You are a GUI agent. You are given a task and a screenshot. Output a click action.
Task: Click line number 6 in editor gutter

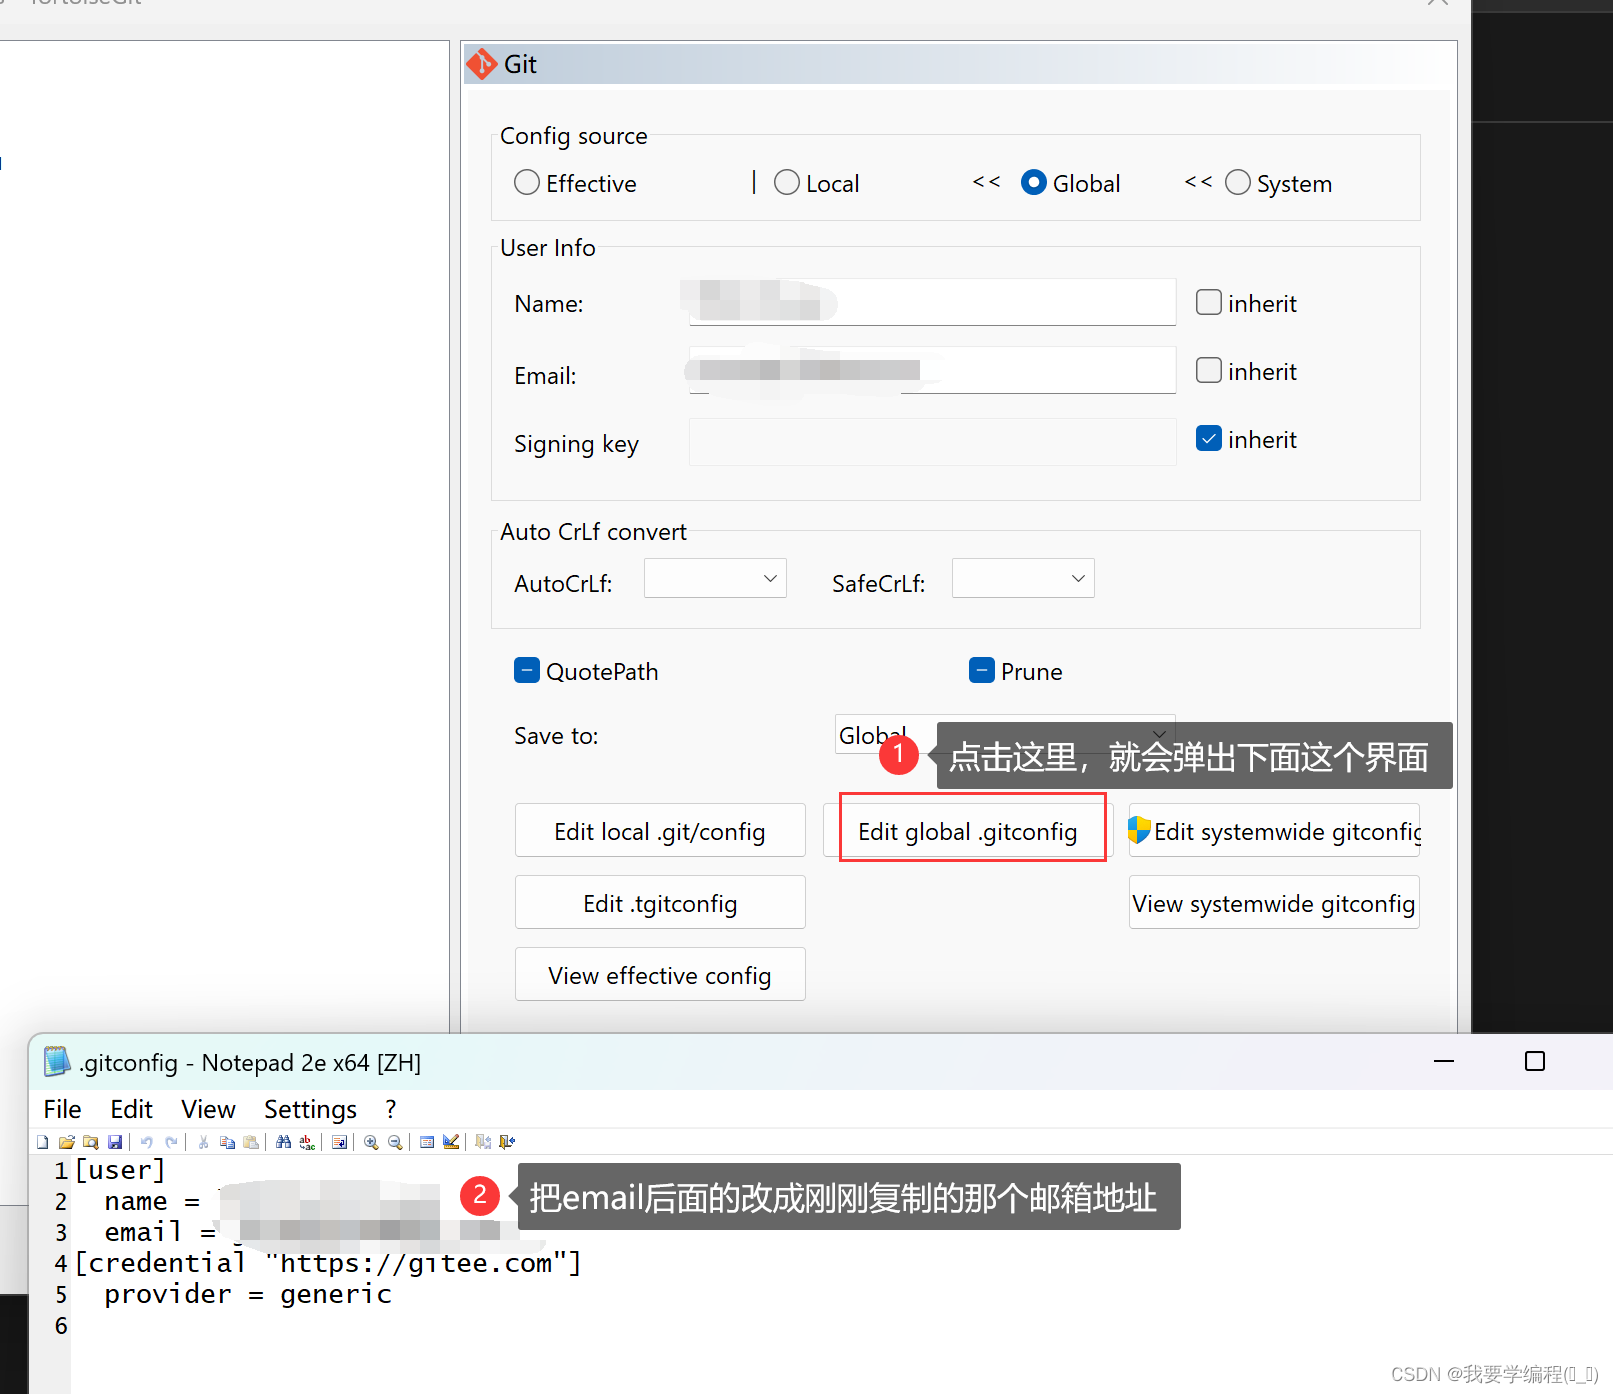click(x=61, y=1326)
